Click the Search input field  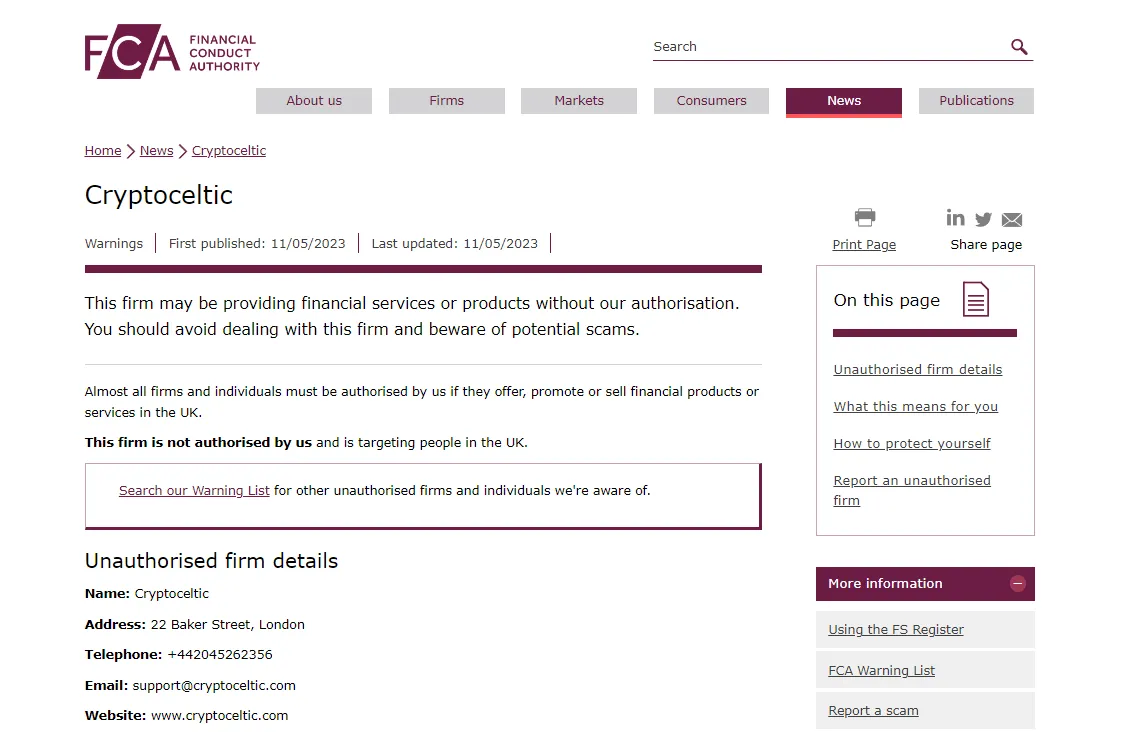coord(829,47)
